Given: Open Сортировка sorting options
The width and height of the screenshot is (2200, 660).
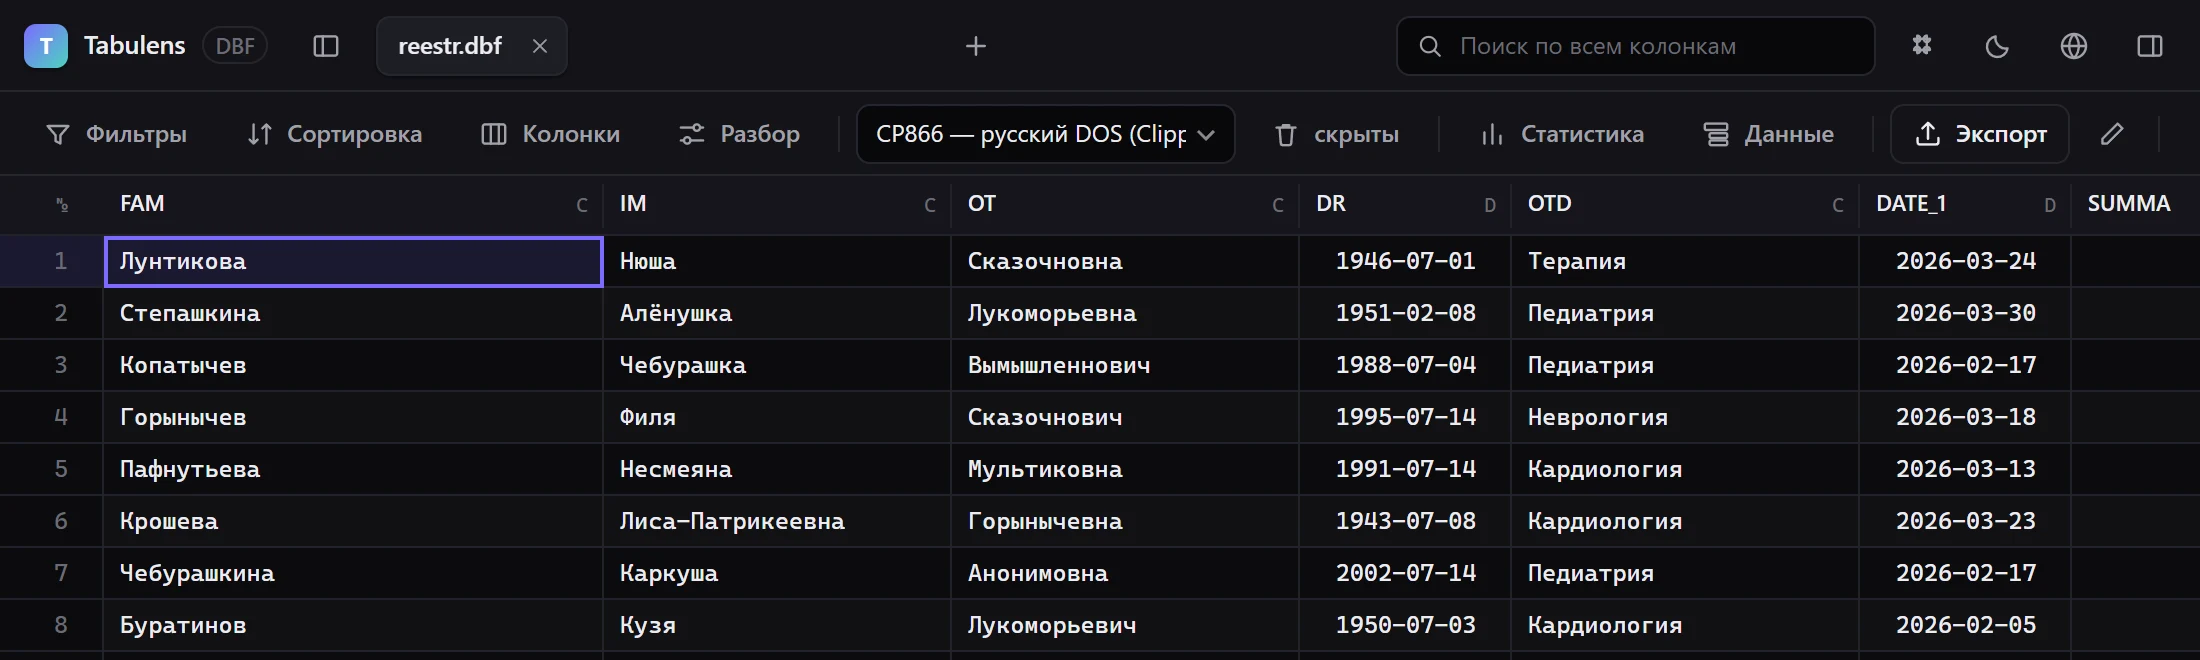Looking at the screenshot, I should coord(334,134).
